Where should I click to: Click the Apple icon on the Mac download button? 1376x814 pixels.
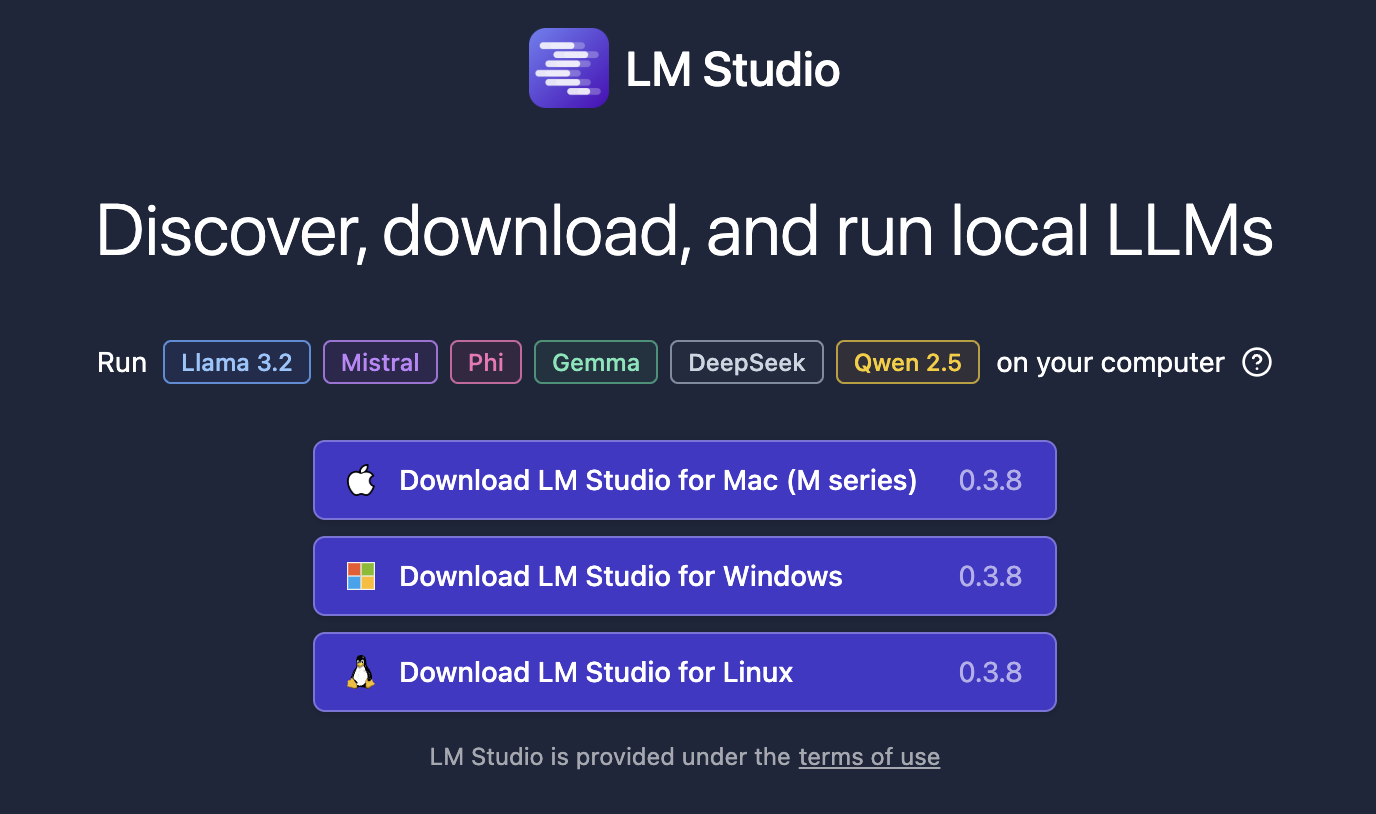coord(360,480)
